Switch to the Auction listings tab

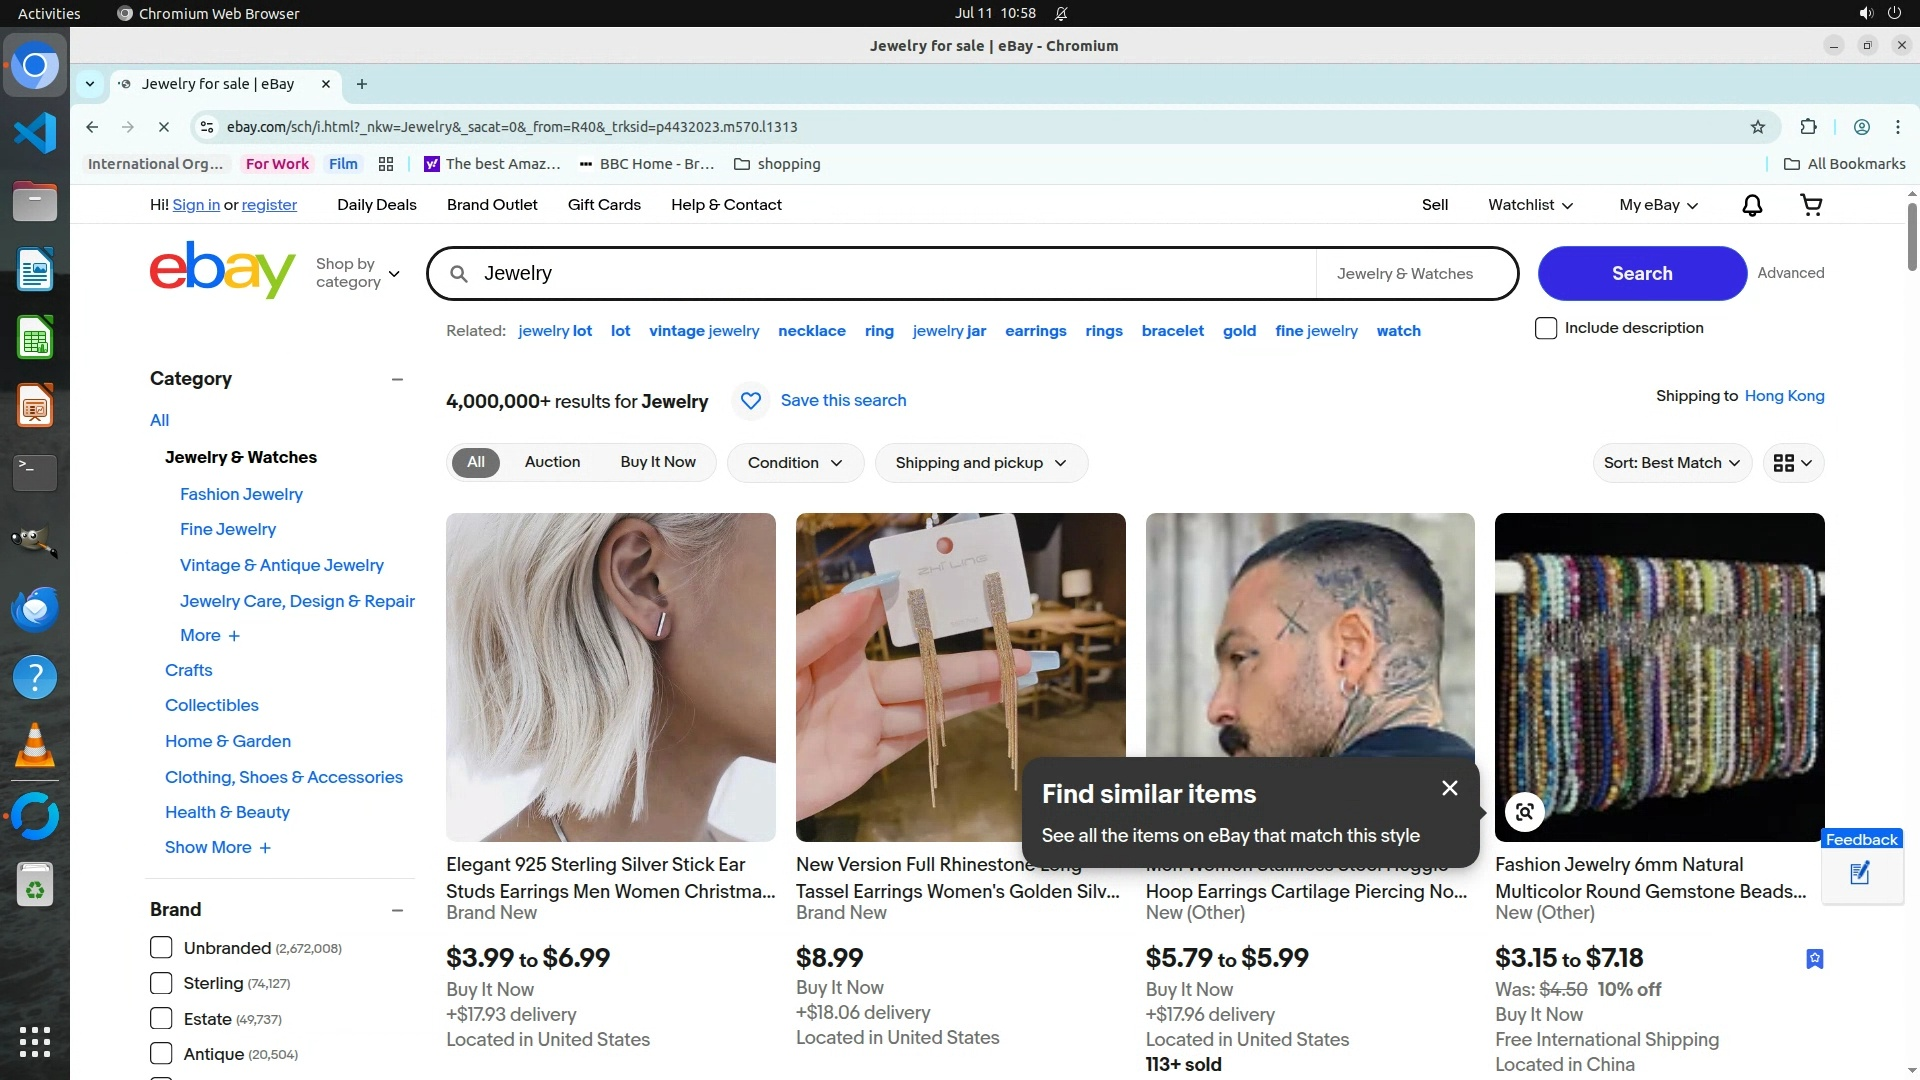click(x=552, y=462)
